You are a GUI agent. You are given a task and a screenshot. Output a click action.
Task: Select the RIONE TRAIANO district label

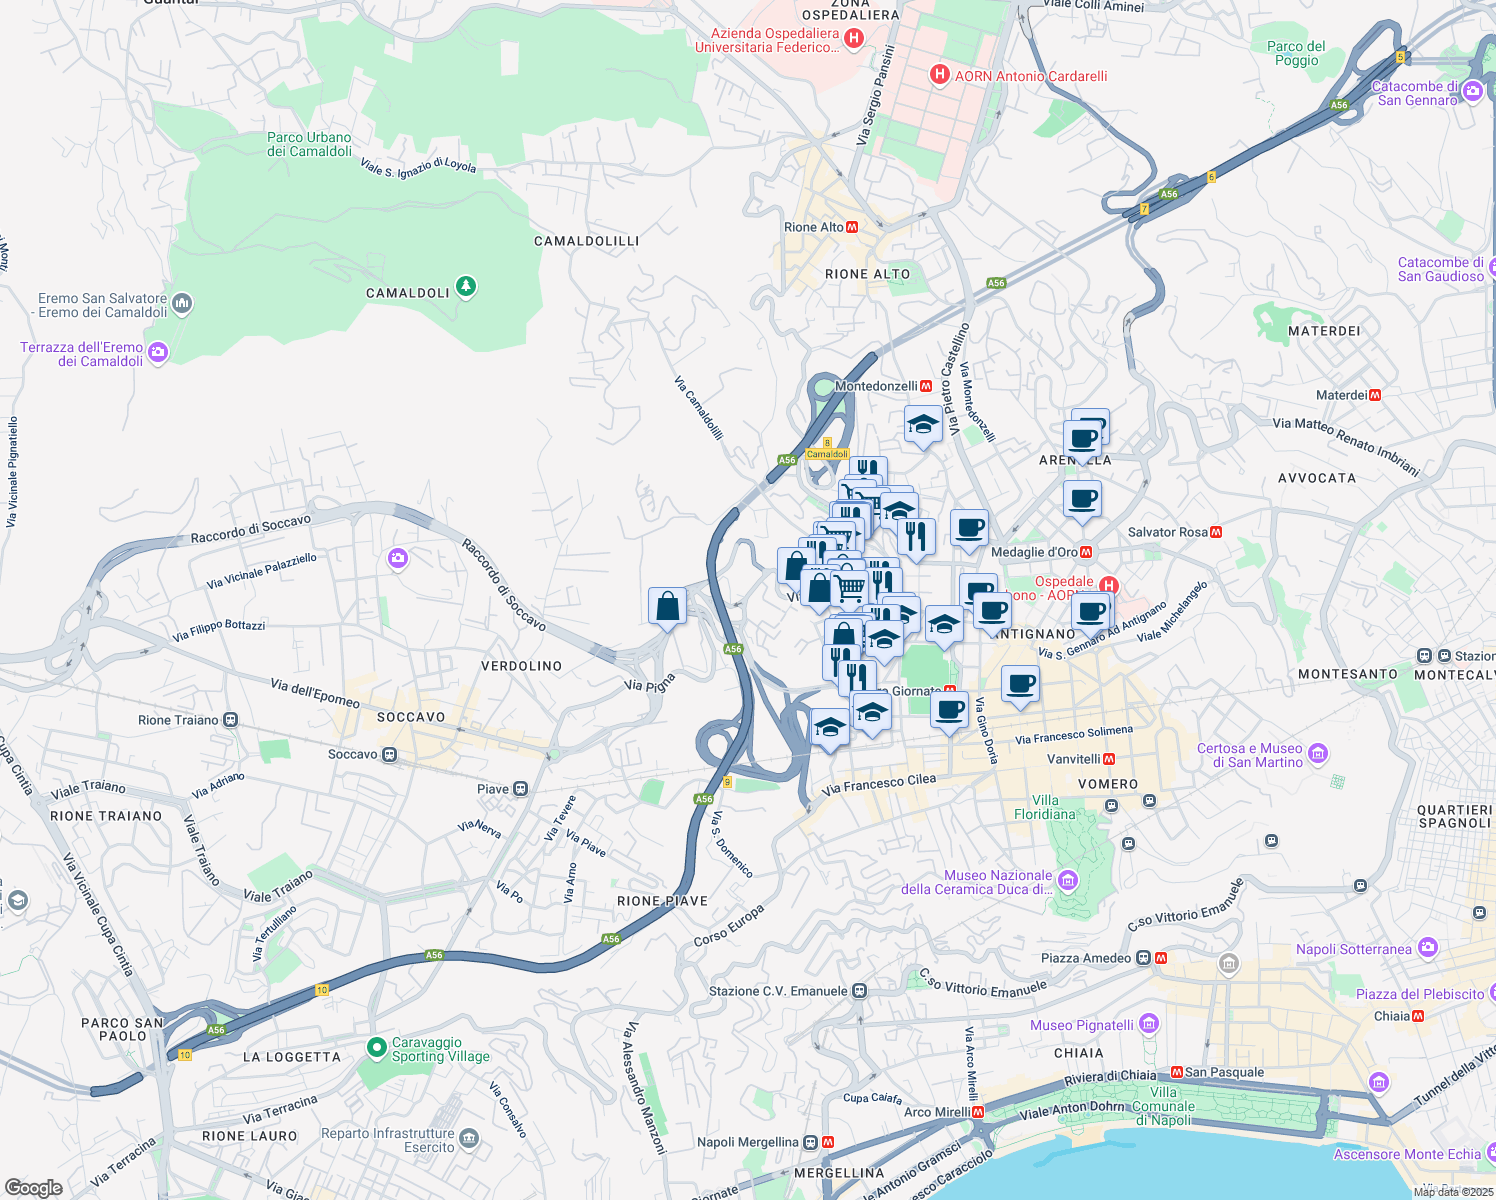point(106,816)
